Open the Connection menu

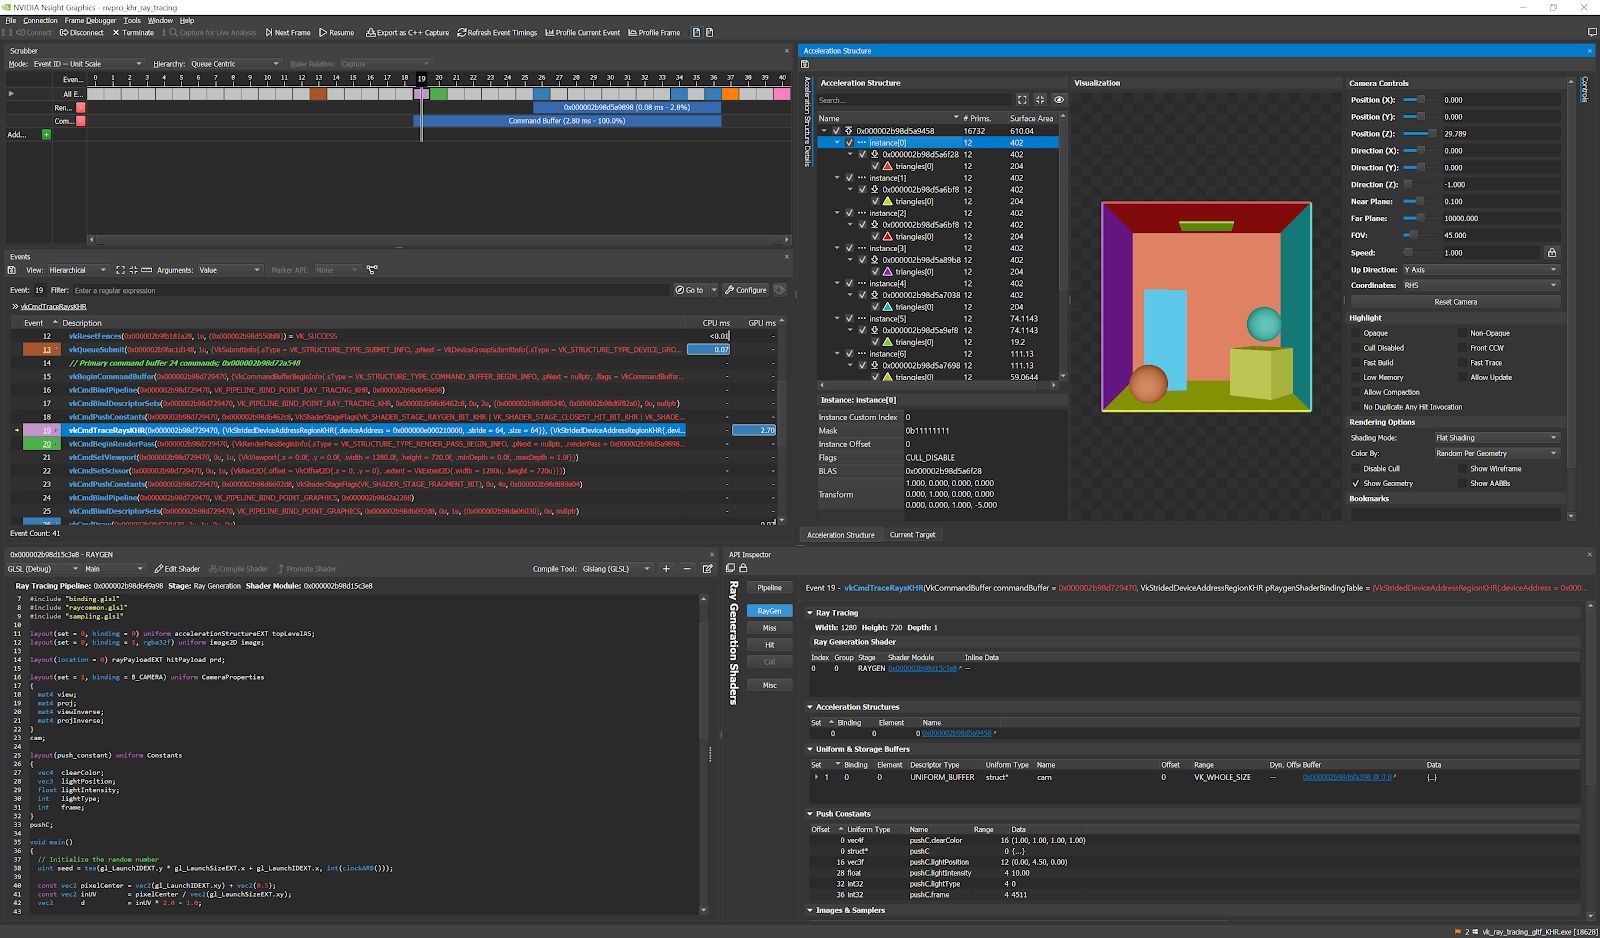[40, 20]
